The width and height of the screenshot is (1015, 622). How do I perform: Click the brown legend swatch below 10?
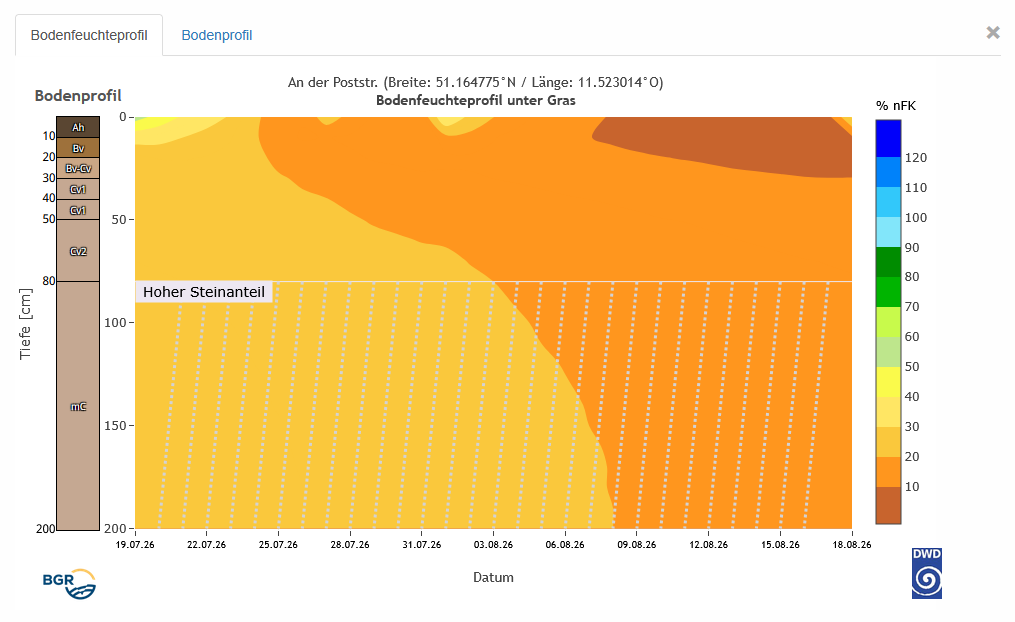click(888, 505)
